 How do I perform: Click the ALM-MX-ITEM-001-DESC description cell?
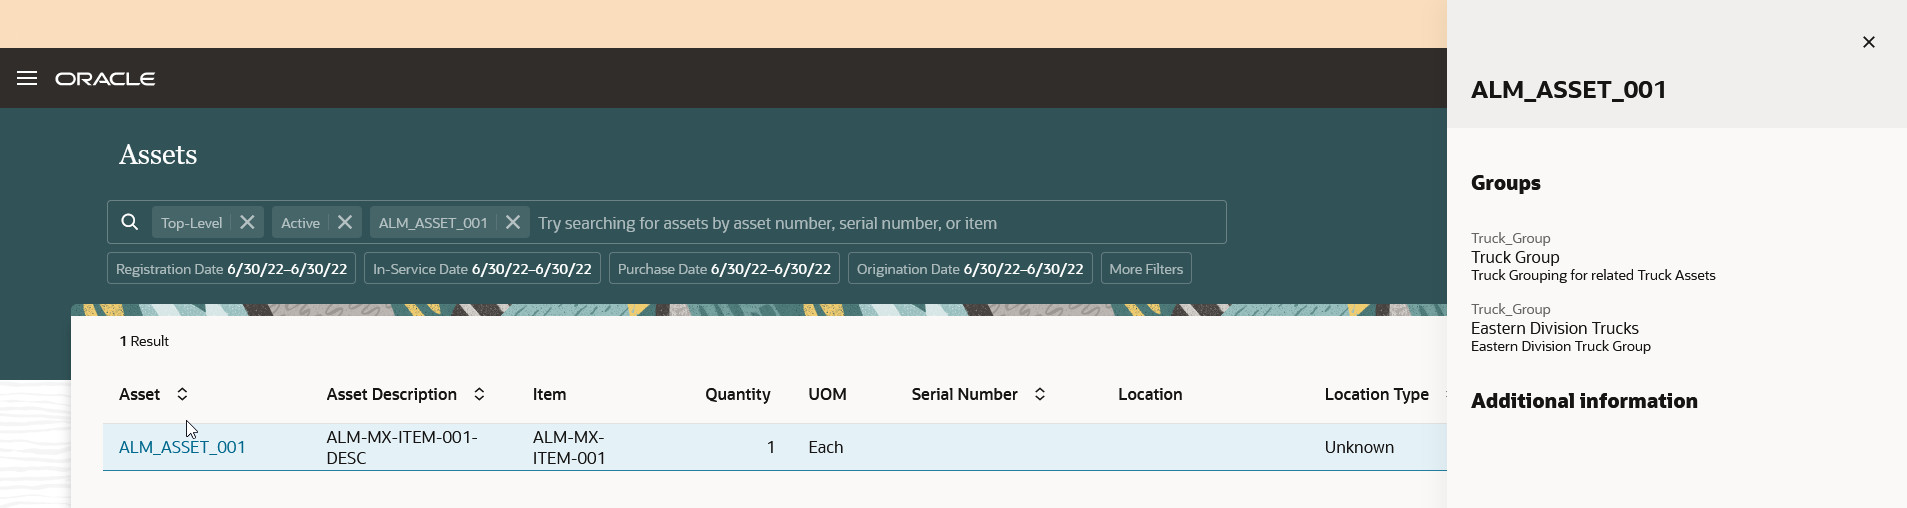(x=402, y=447)
